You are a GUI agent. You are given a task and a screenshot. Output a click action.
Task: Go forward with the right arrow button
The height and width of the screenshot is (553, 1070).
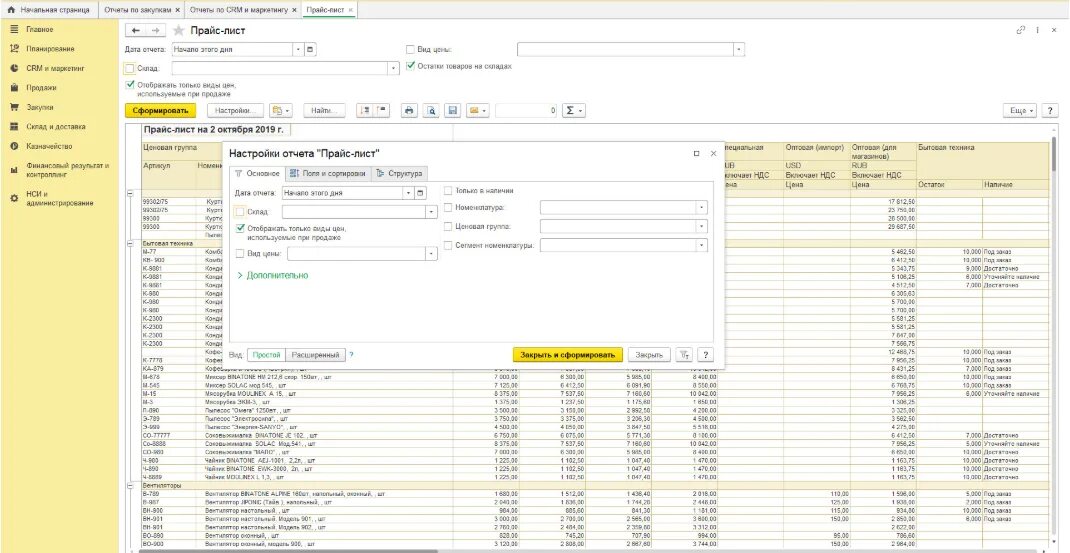click(x=155, y=31)
